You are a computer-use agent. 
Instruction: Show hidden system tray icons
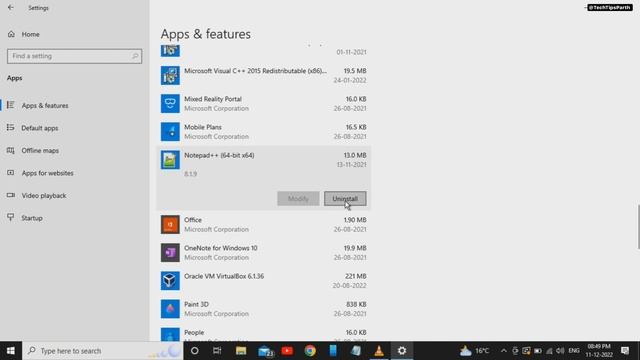504,351
